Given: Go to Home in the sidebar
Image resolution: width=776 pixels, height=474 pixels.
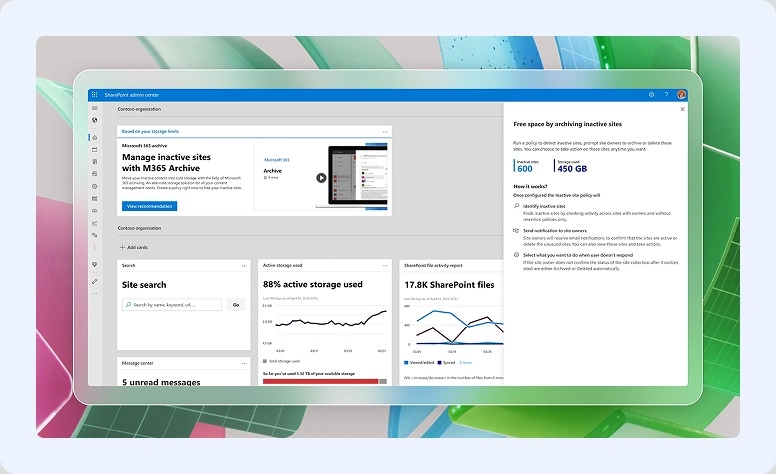Looking at the screenshot, I should point(95,138).
